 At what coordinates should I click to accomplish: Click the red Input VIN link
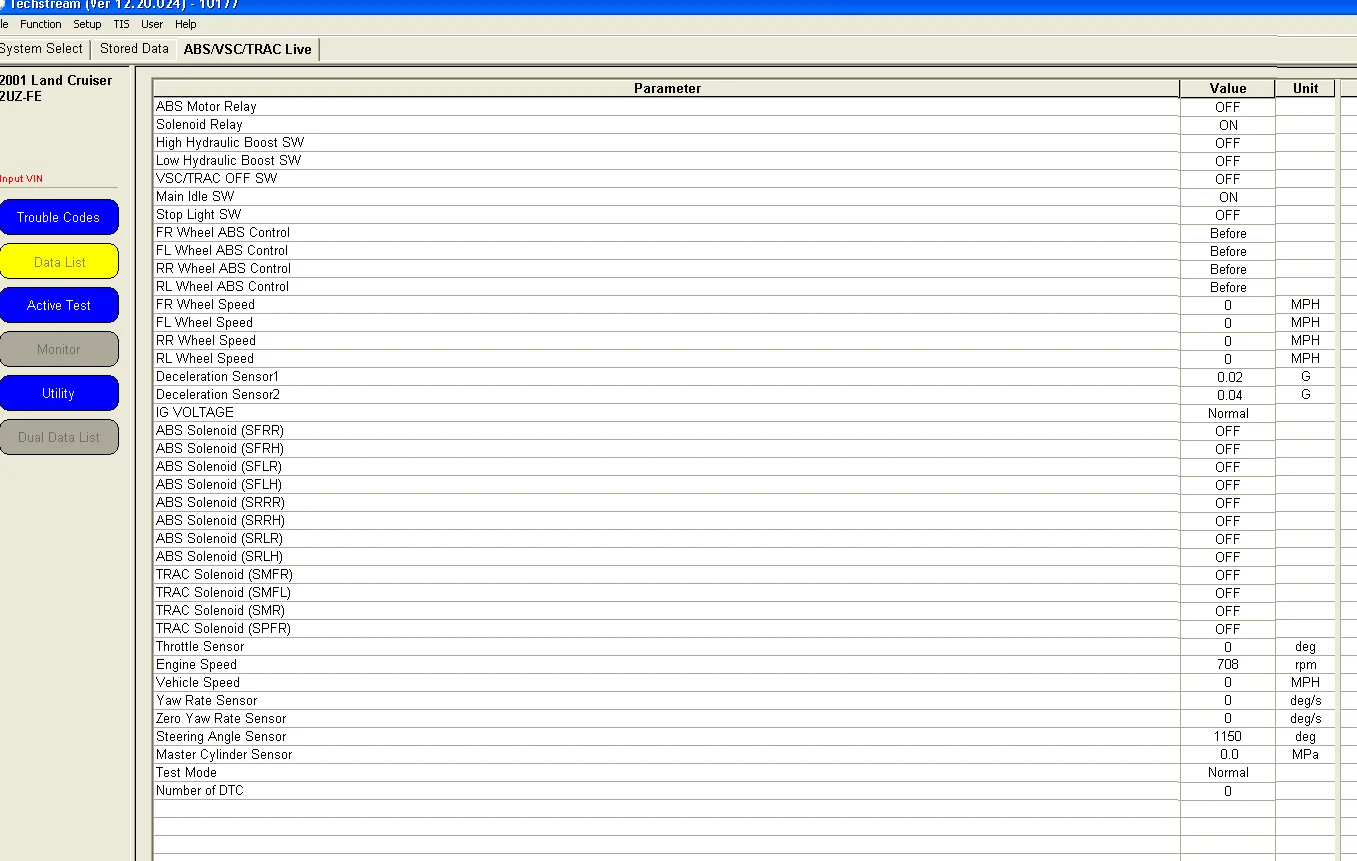click(21, 179)
